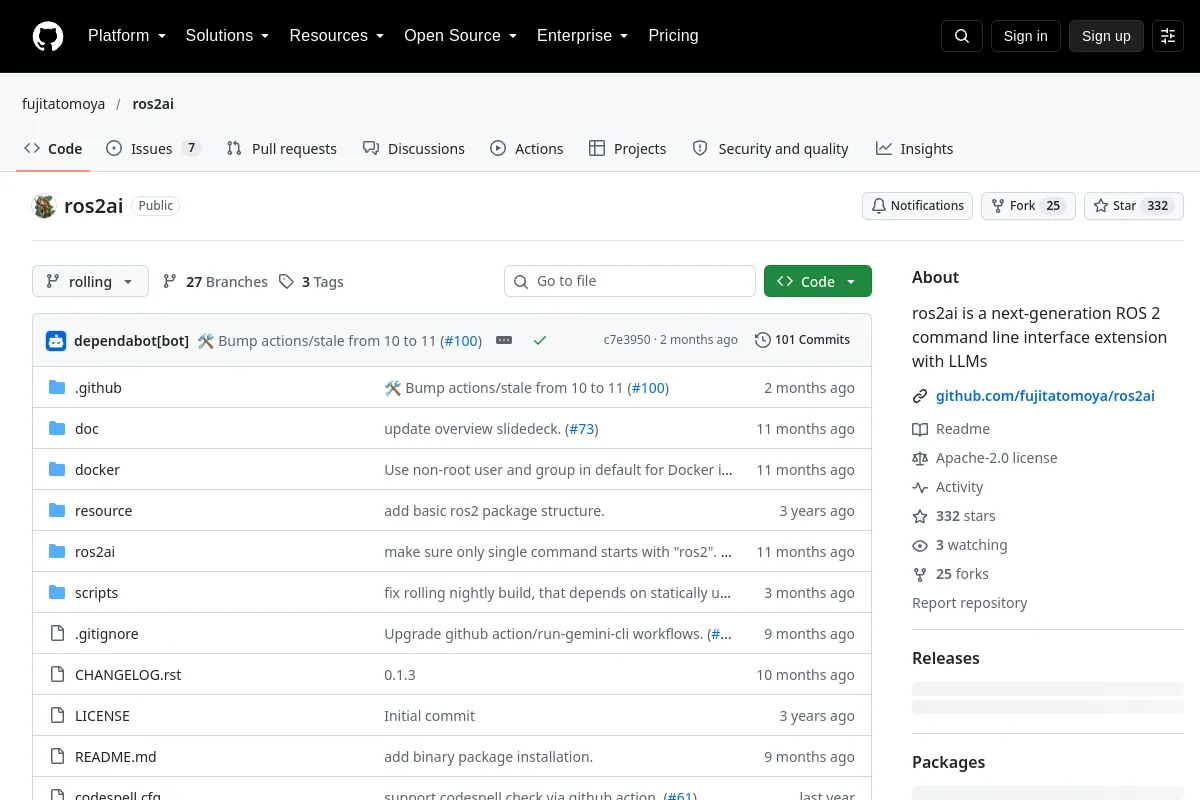Image resolution: width=1200 pixels, height=800 pixels.
Task: Click the green check status icon
Action: pyautogui.click(x=540, y=340)
